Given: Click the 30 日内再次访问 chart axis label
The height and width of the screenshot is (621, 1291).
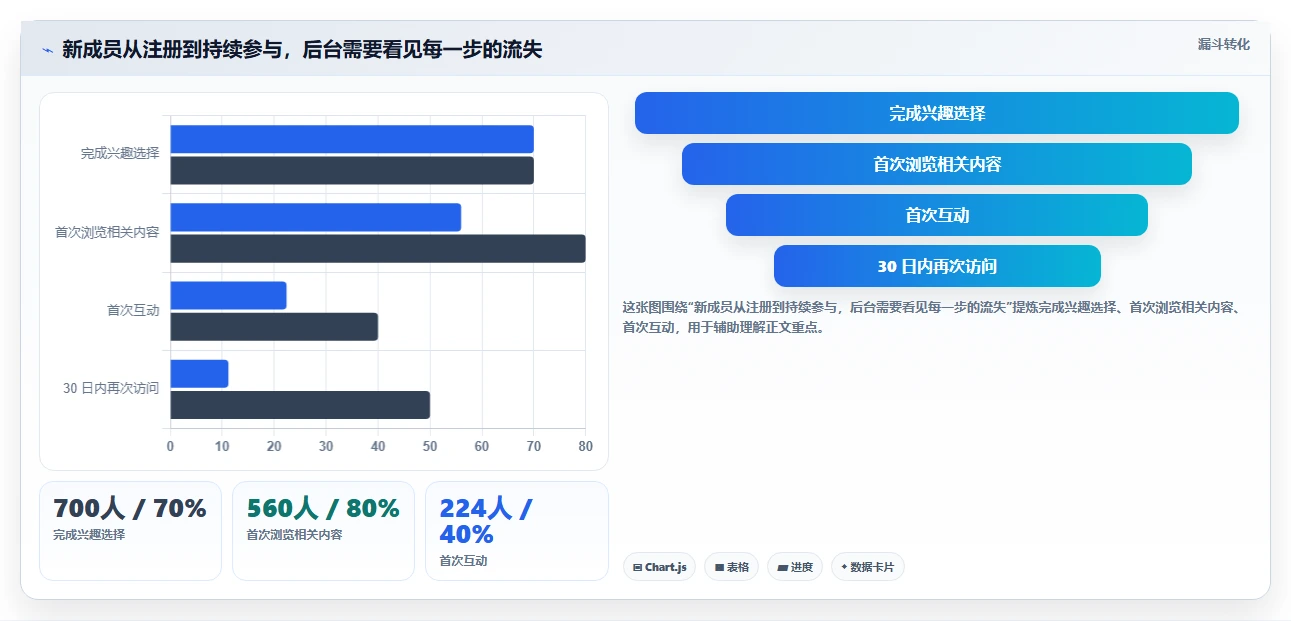Looking at the screenshot, I should pyautogui.click(x=111, y=388).
